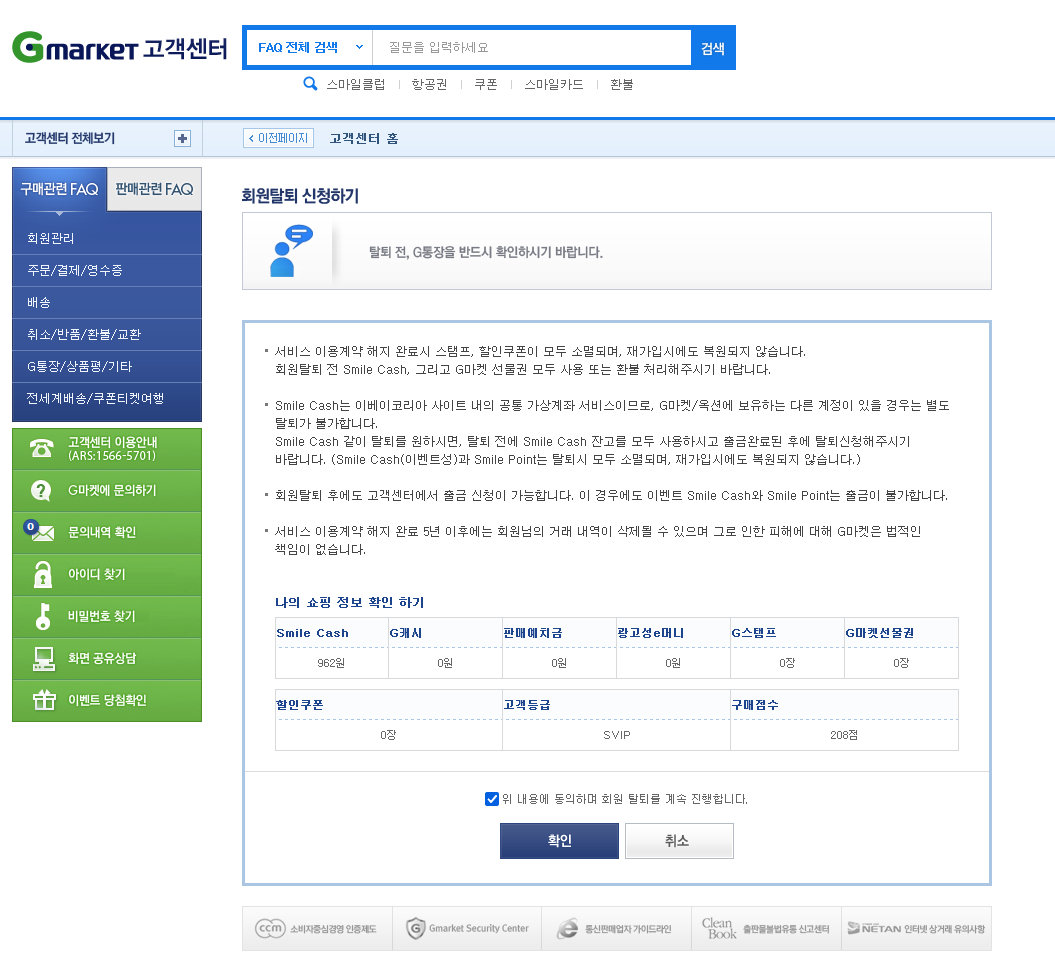The image size is (1055, 975).
Task: Open 고객센터 이용안내 (ARS:1566-5701)
Action: point(112,449)
